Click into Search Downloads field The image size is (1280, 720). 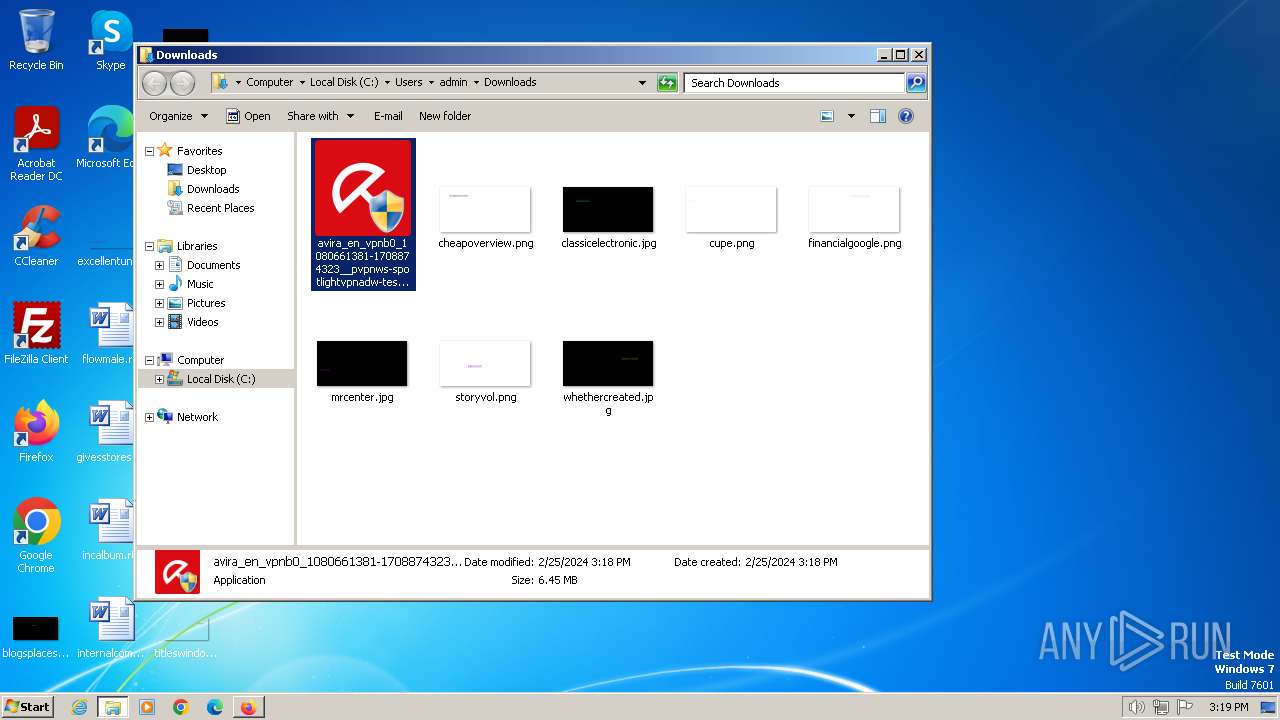point(795,83)
